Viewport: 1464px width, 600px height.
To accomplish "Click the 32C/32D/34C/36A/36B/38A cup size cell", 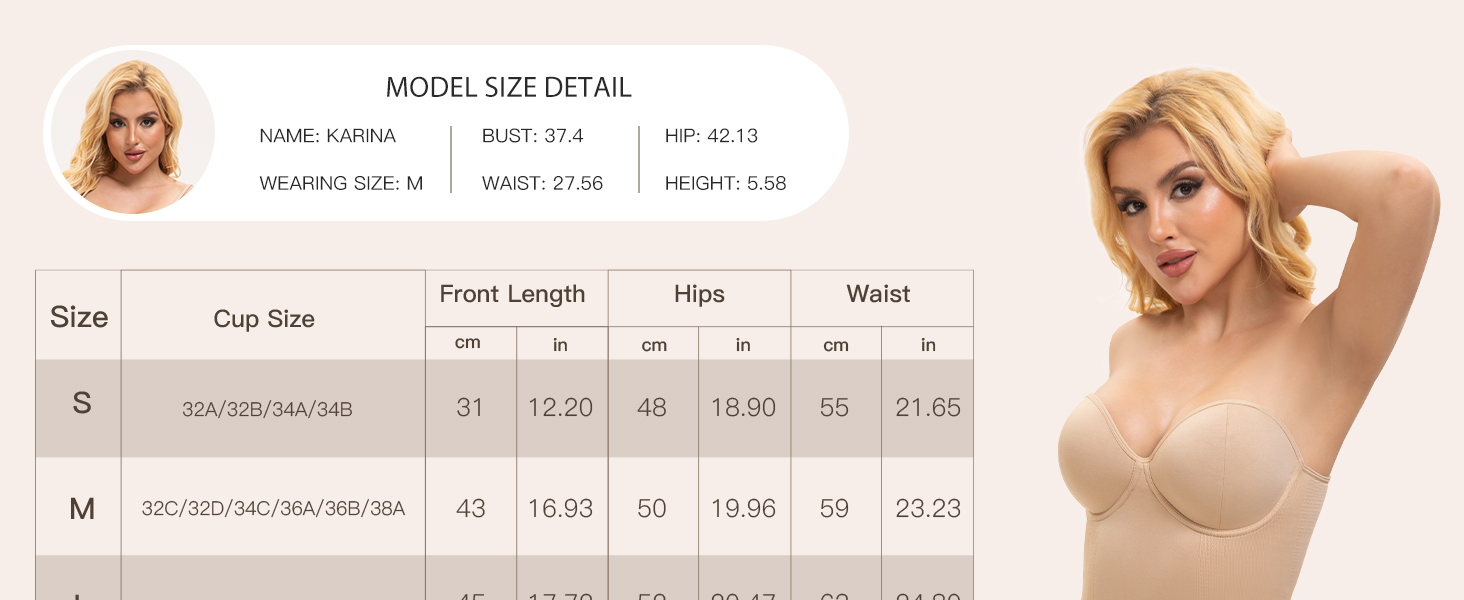I will click(273, 509).
